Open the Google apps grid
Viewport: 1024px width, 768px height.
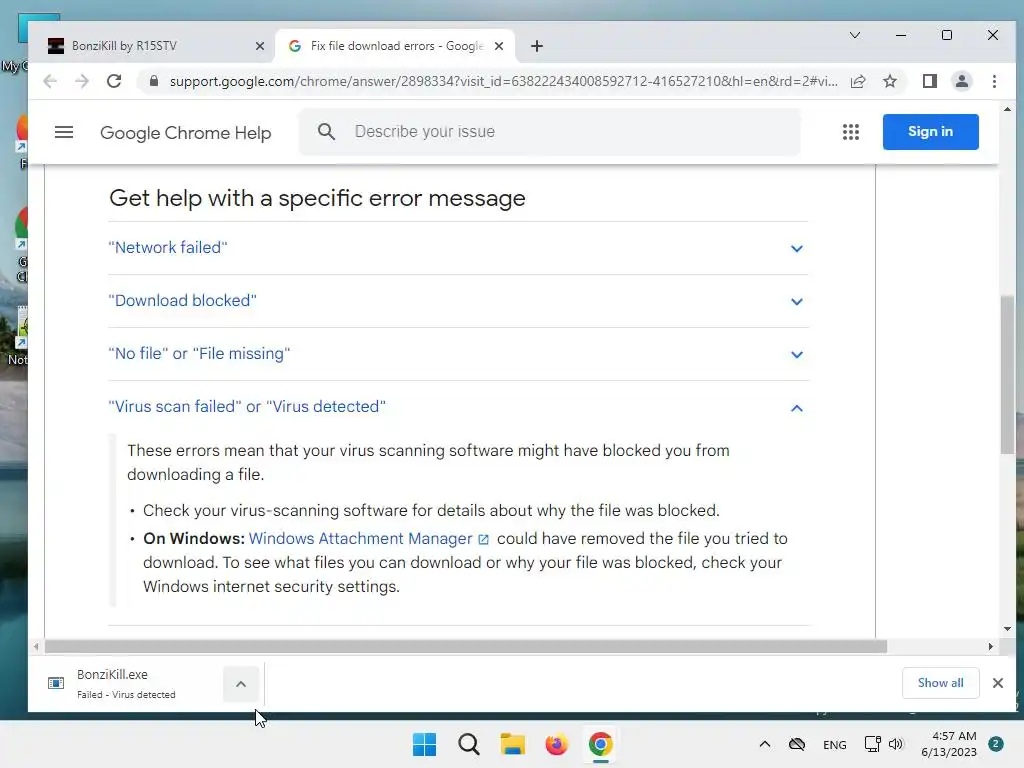[850, 132]
